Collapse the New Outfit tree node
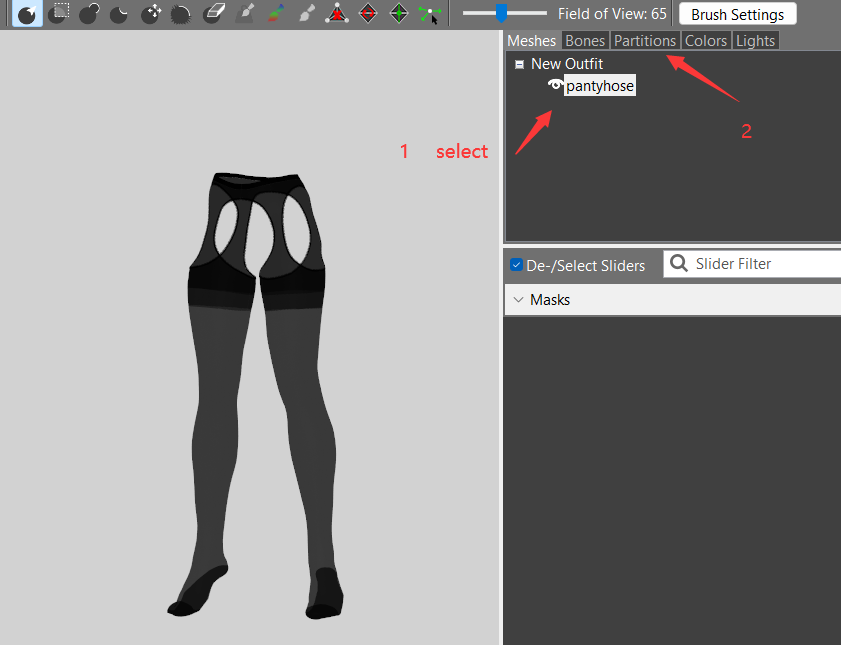This screenshot has height=645, width=841. click(x=519, y=64)
